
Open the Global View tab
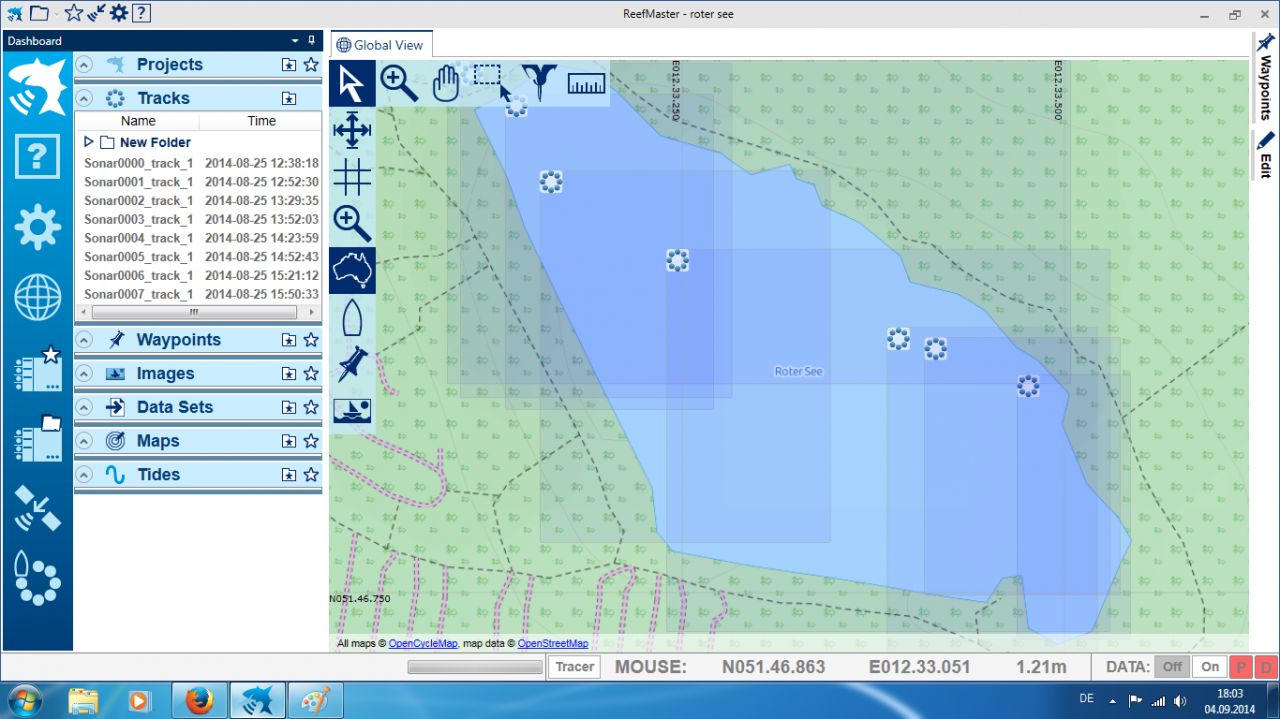tap(380, 45)
